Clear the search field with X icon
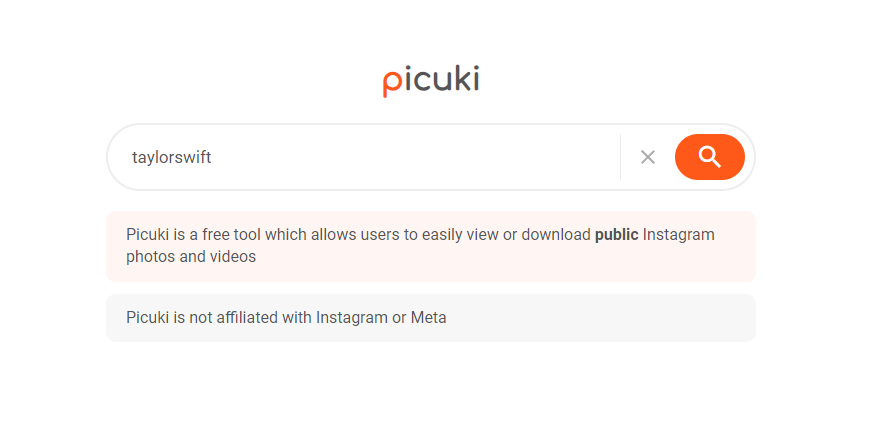This screenshot has width=876, height=436. click(648, 157)
